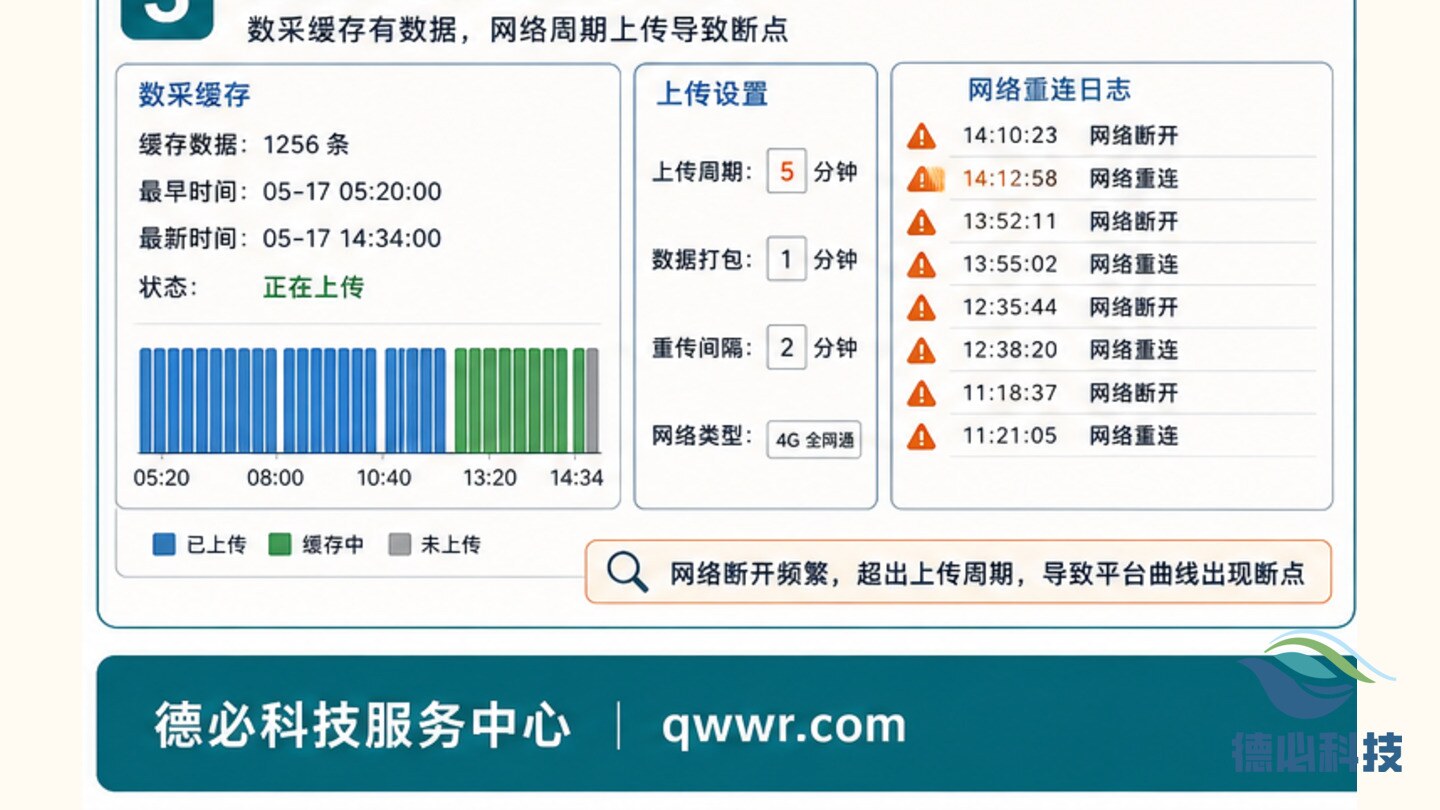Open the 网络类型 box showing 4G 全网通
The width and height of the screenshot is (1440, 810).
814,440
